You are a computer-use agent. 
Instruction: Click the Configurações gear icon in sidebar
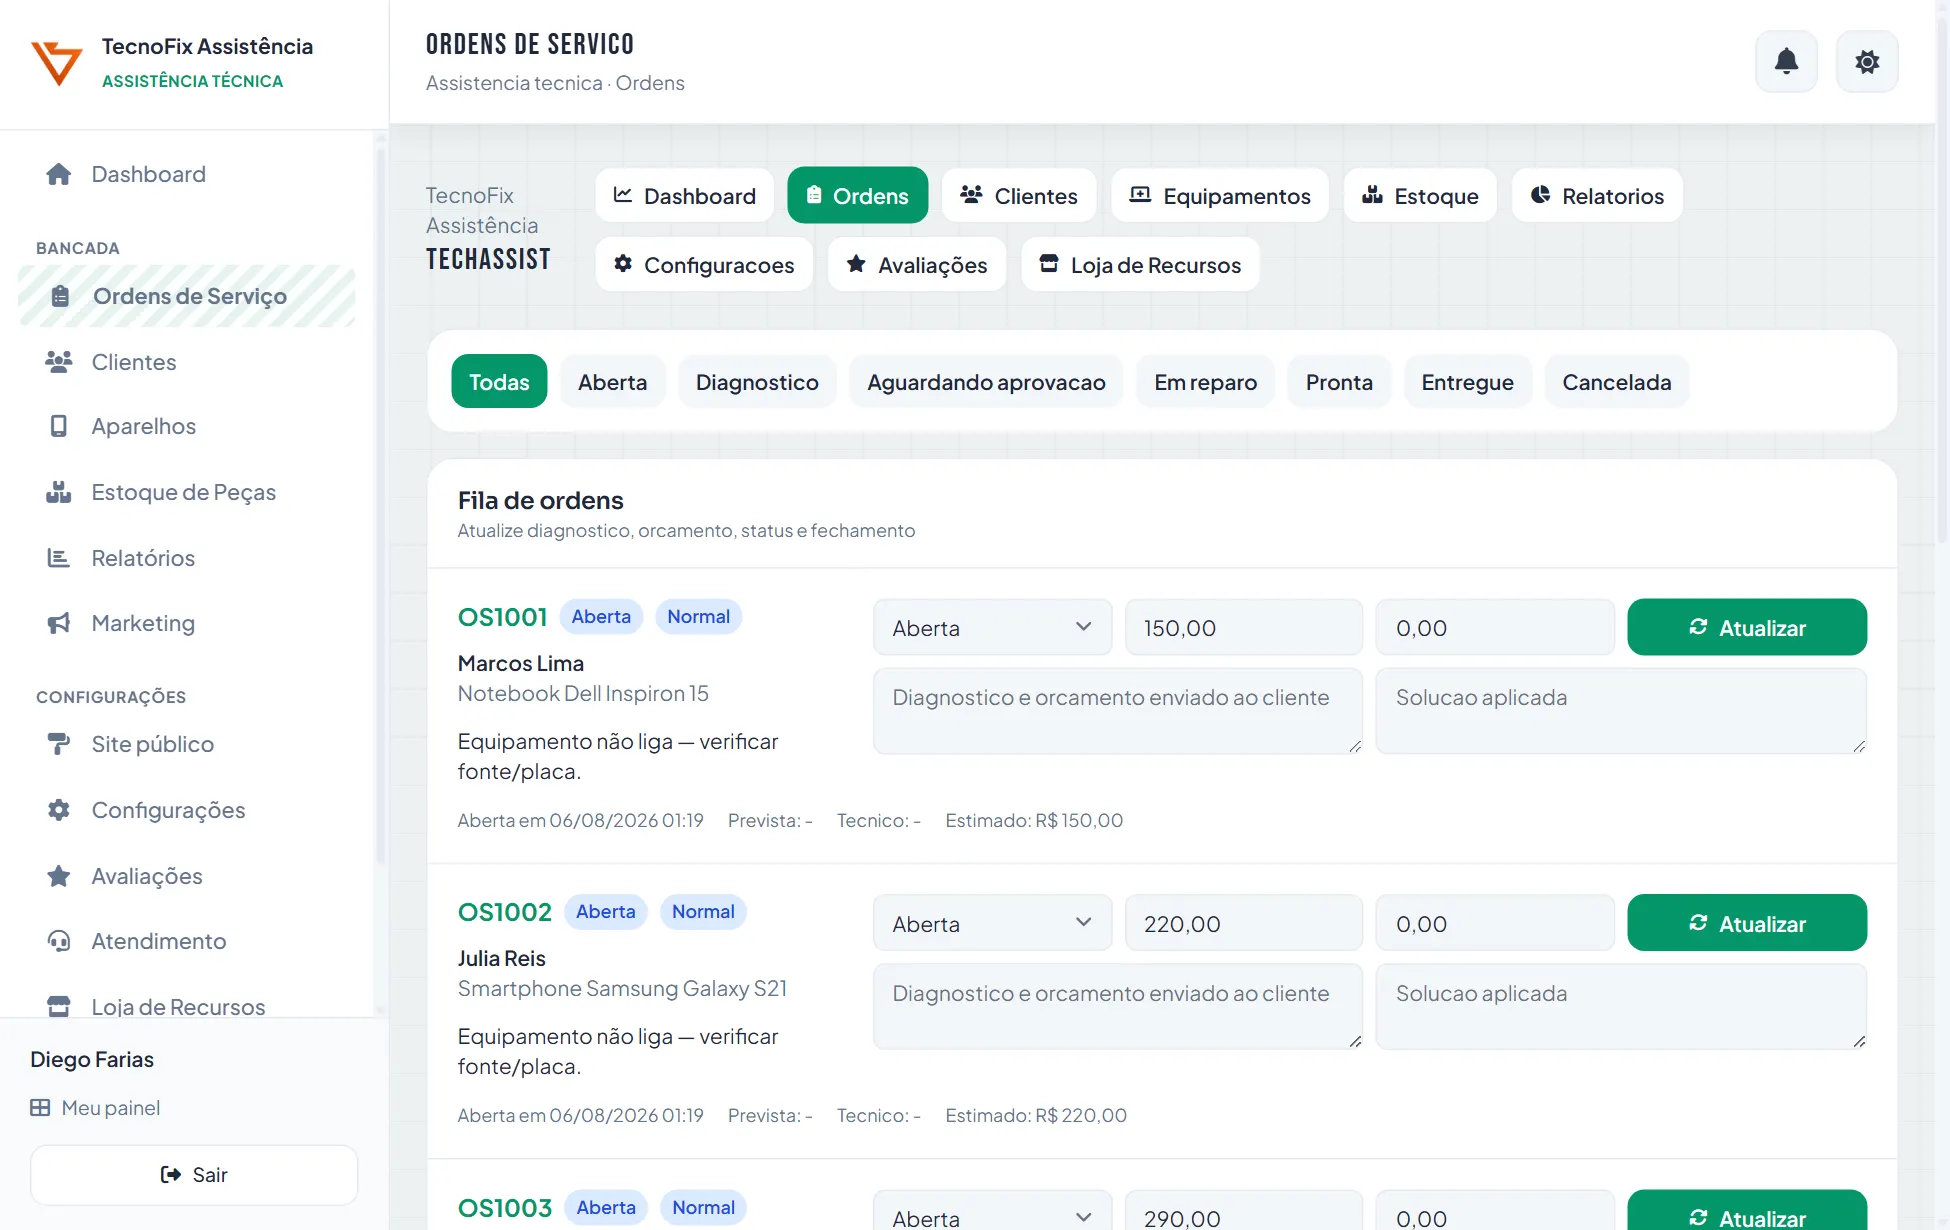(x=59, y=810)
